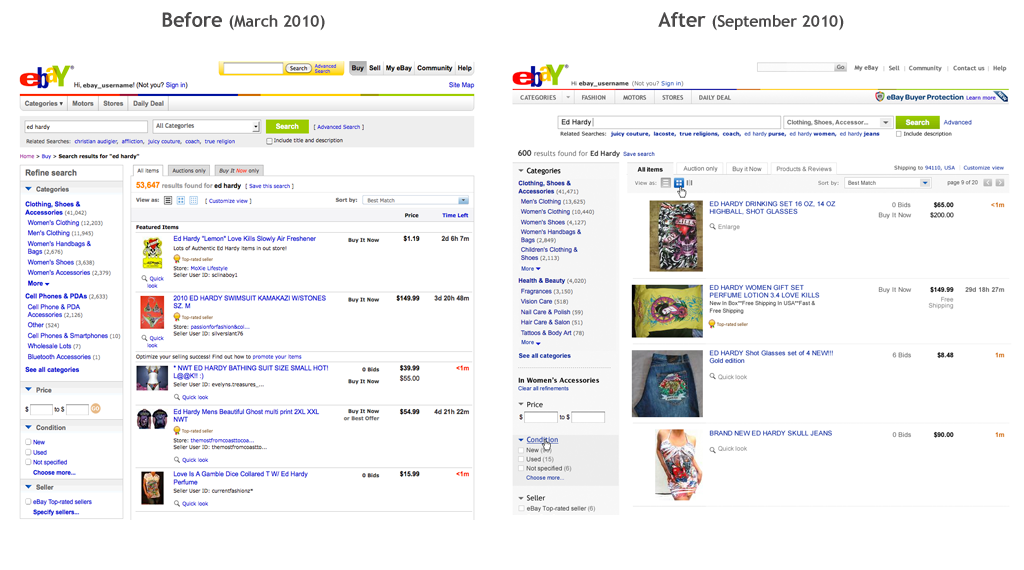This screenshot has width=1024, height=570.
Task: Select list view icon on Before page
Action: pos(168,200)
